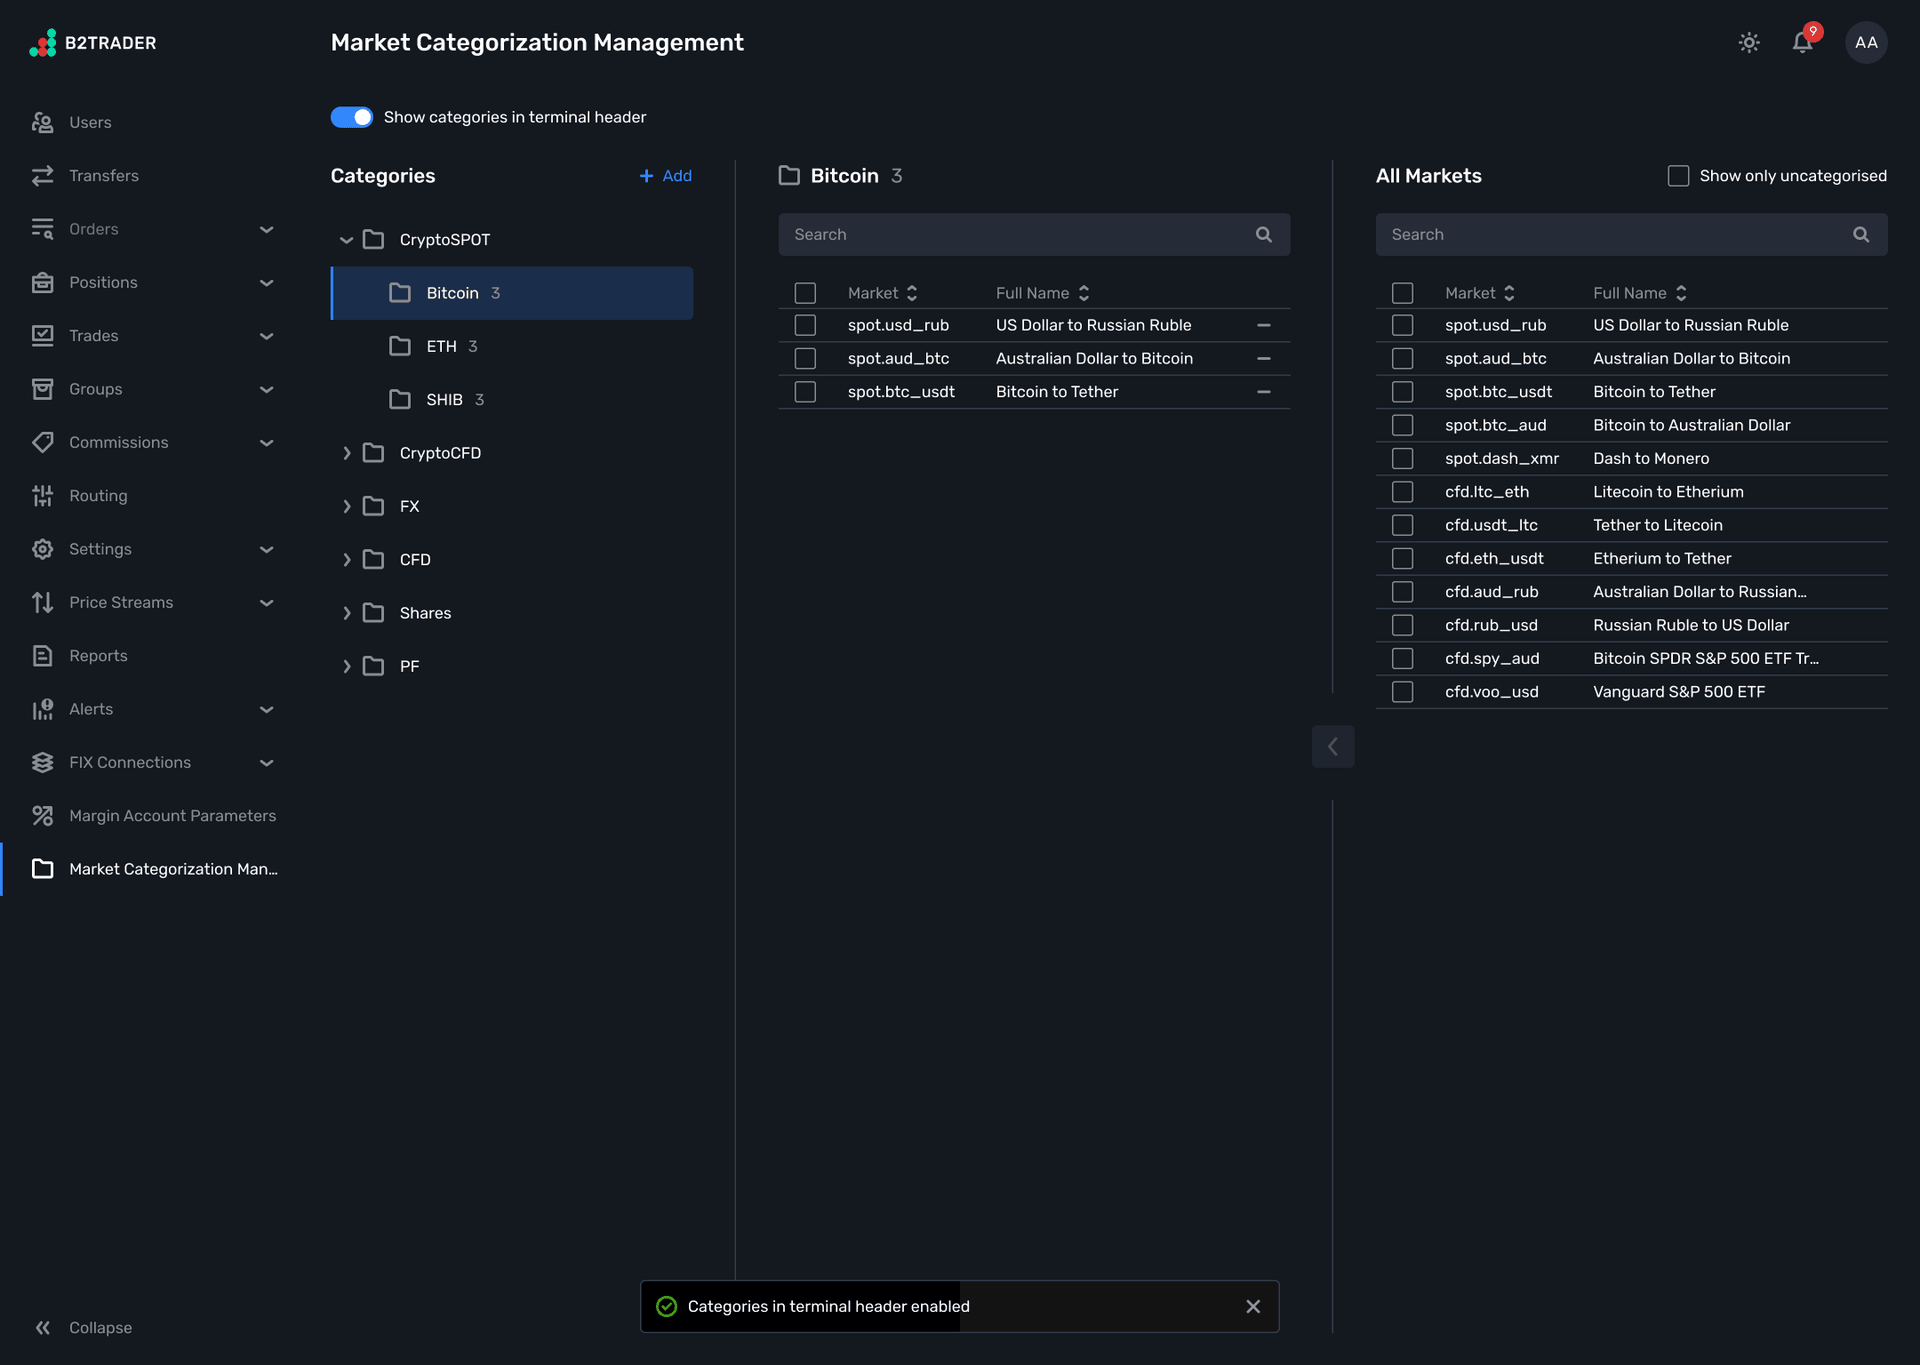Open the AA user avatar
Image resolution: width=1920 pixels, height=1365 pixels.
(1865, 43)
